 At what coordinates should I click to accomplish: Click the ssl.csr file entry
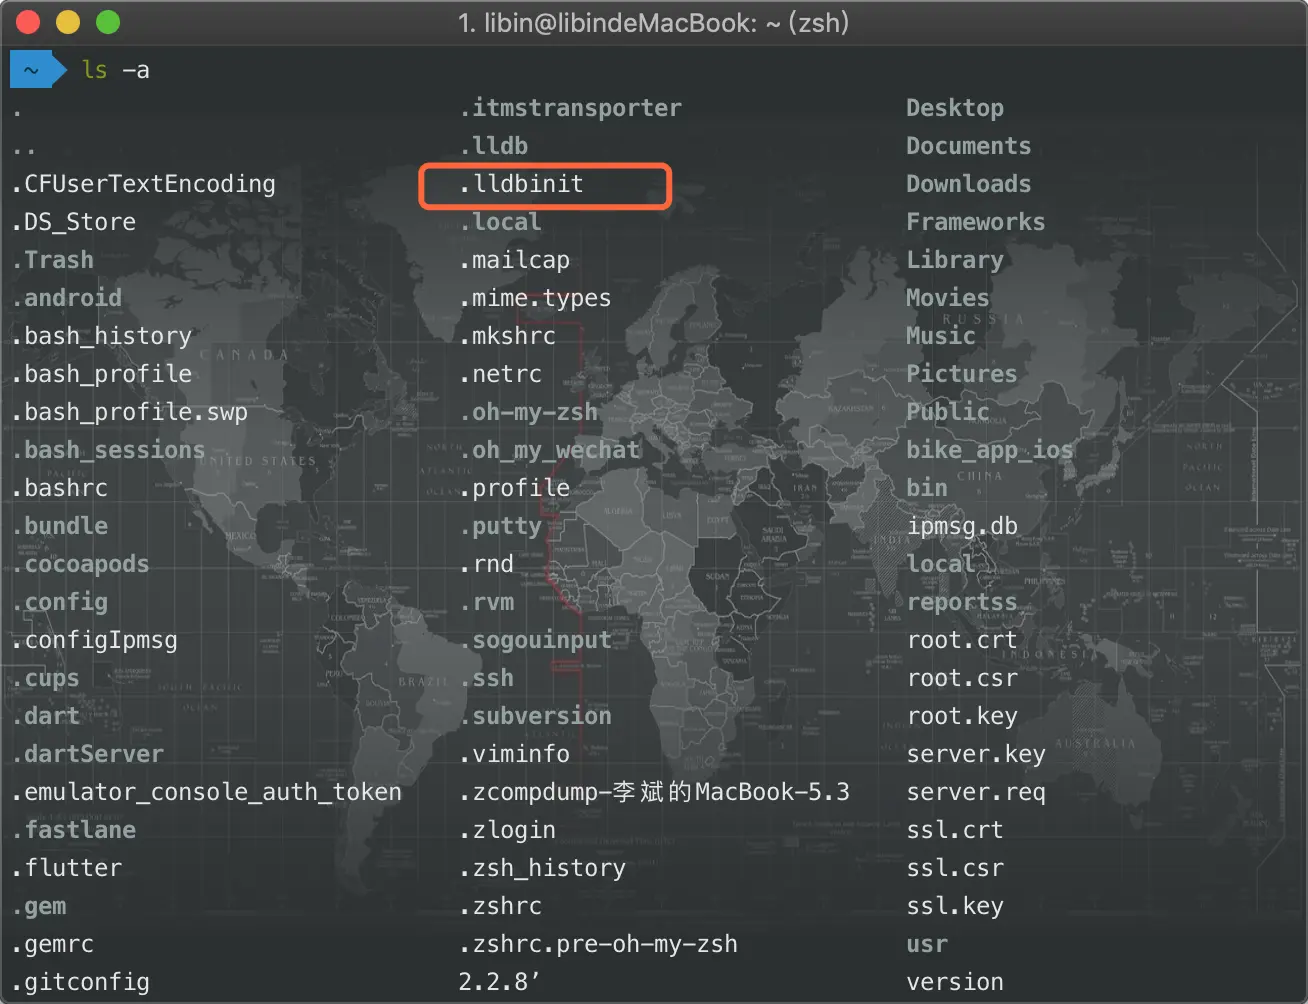point(955,868)
